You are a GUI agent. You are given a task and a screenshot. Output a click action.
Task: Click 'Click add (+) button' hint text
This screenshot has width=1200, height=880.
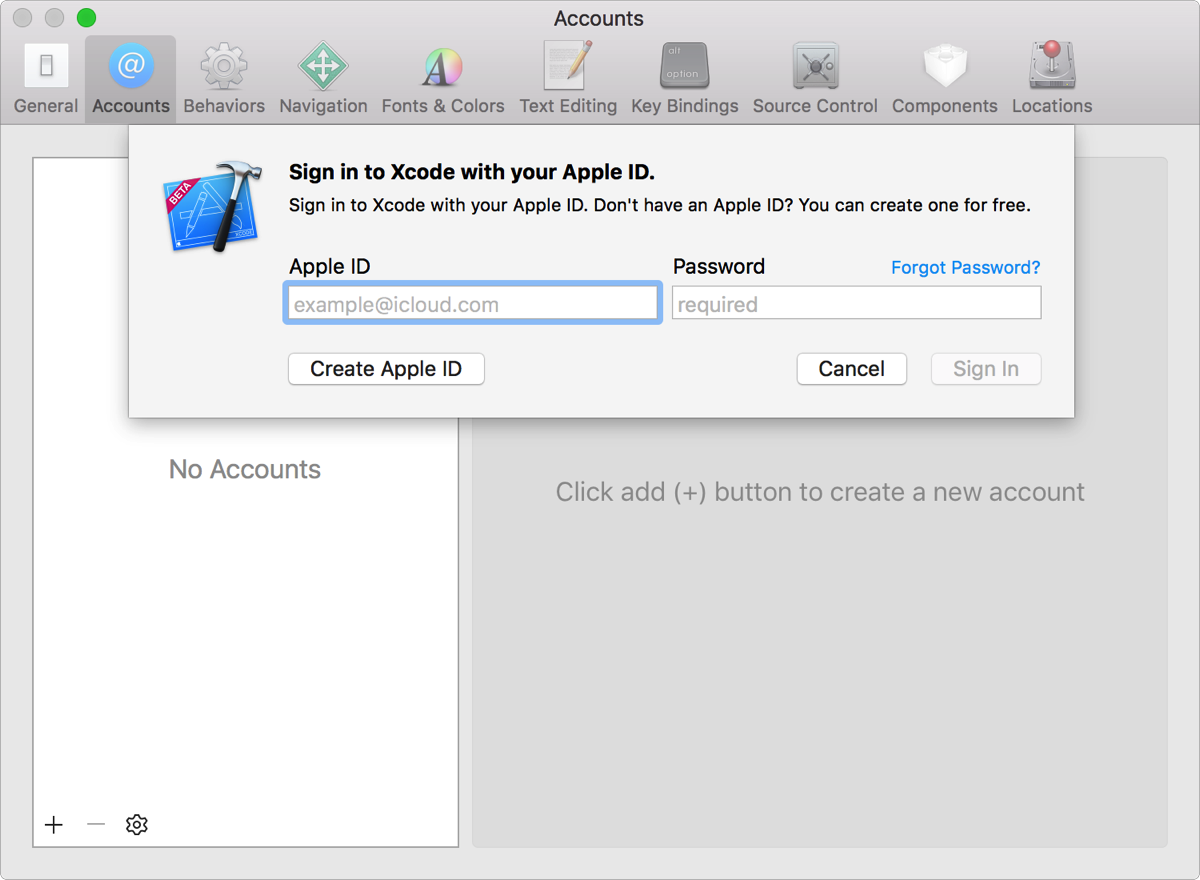(x=820, y=492)
